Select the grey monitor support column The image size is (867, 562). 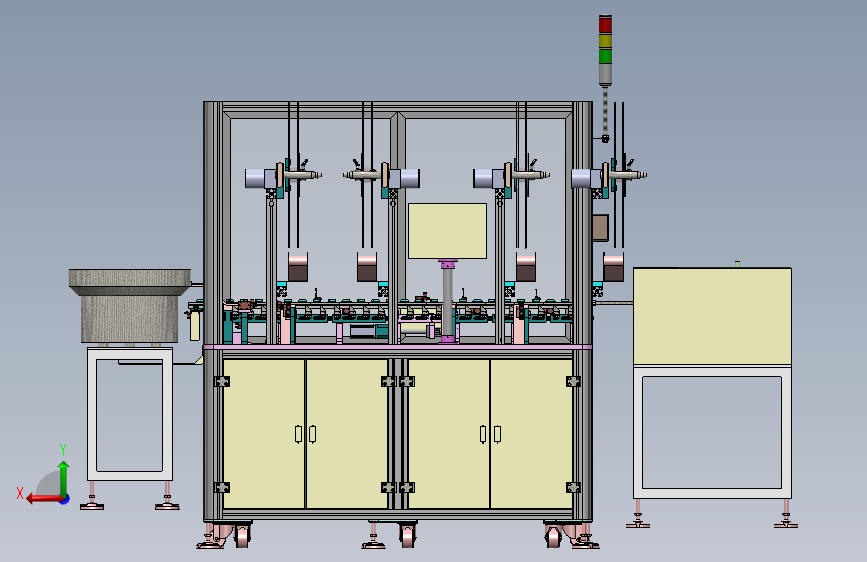point(447,301)
